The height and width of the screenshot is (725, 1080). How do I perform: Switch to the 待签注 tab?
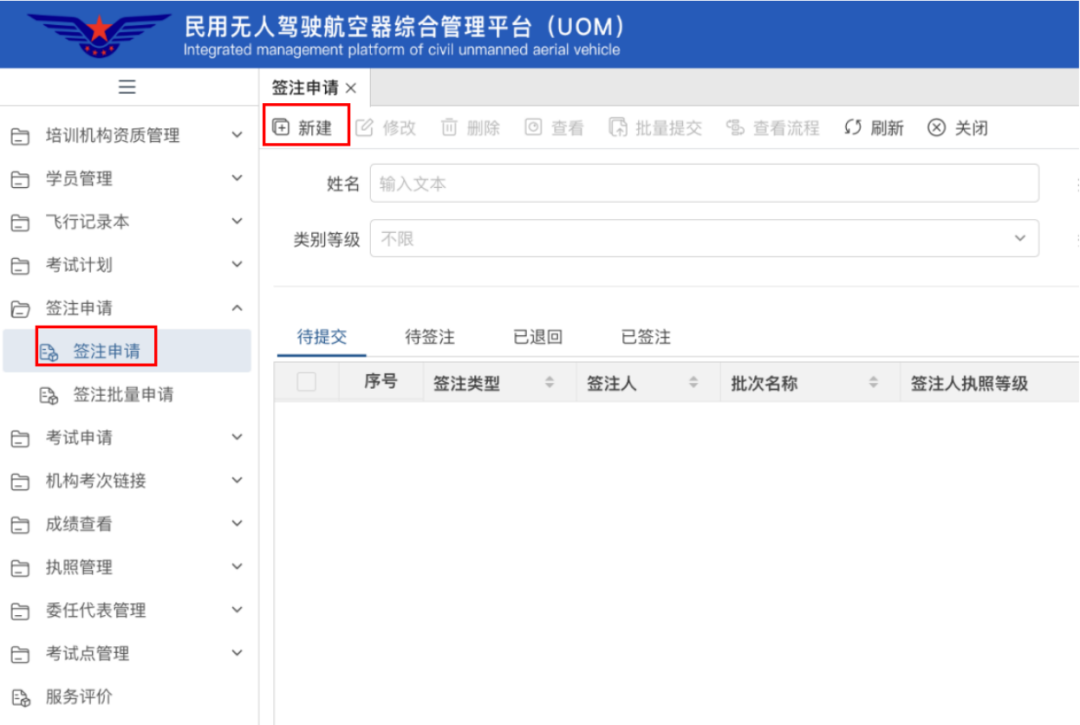click(x=430, y=337)
